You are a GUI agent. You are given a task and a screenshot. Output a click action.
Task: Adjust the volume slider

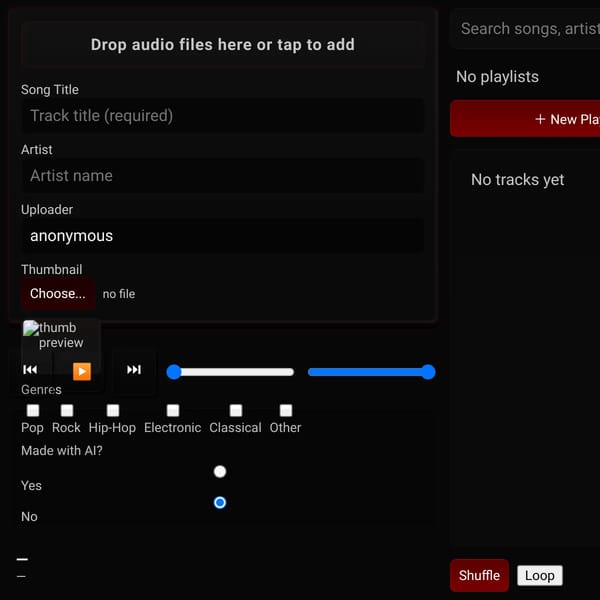[372, 372]
